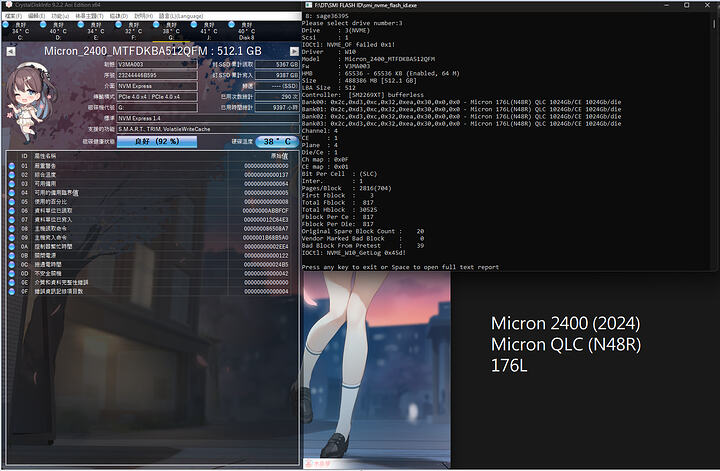Click power on count value 290
Image resolution: width=720 pixels, height=471 pixels.
[277, 97]
